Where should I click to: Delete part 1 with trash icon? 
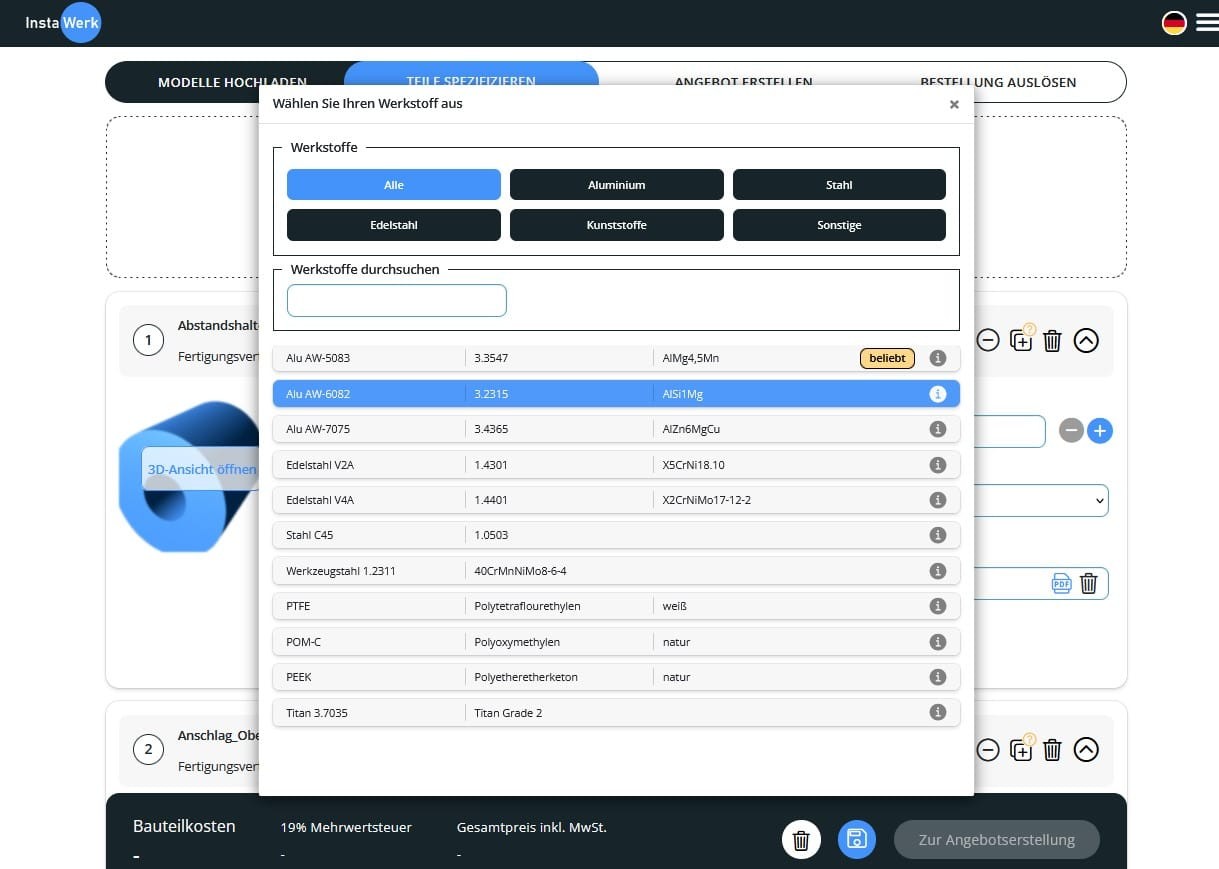pyautogui.click(x=1052, y=341)
